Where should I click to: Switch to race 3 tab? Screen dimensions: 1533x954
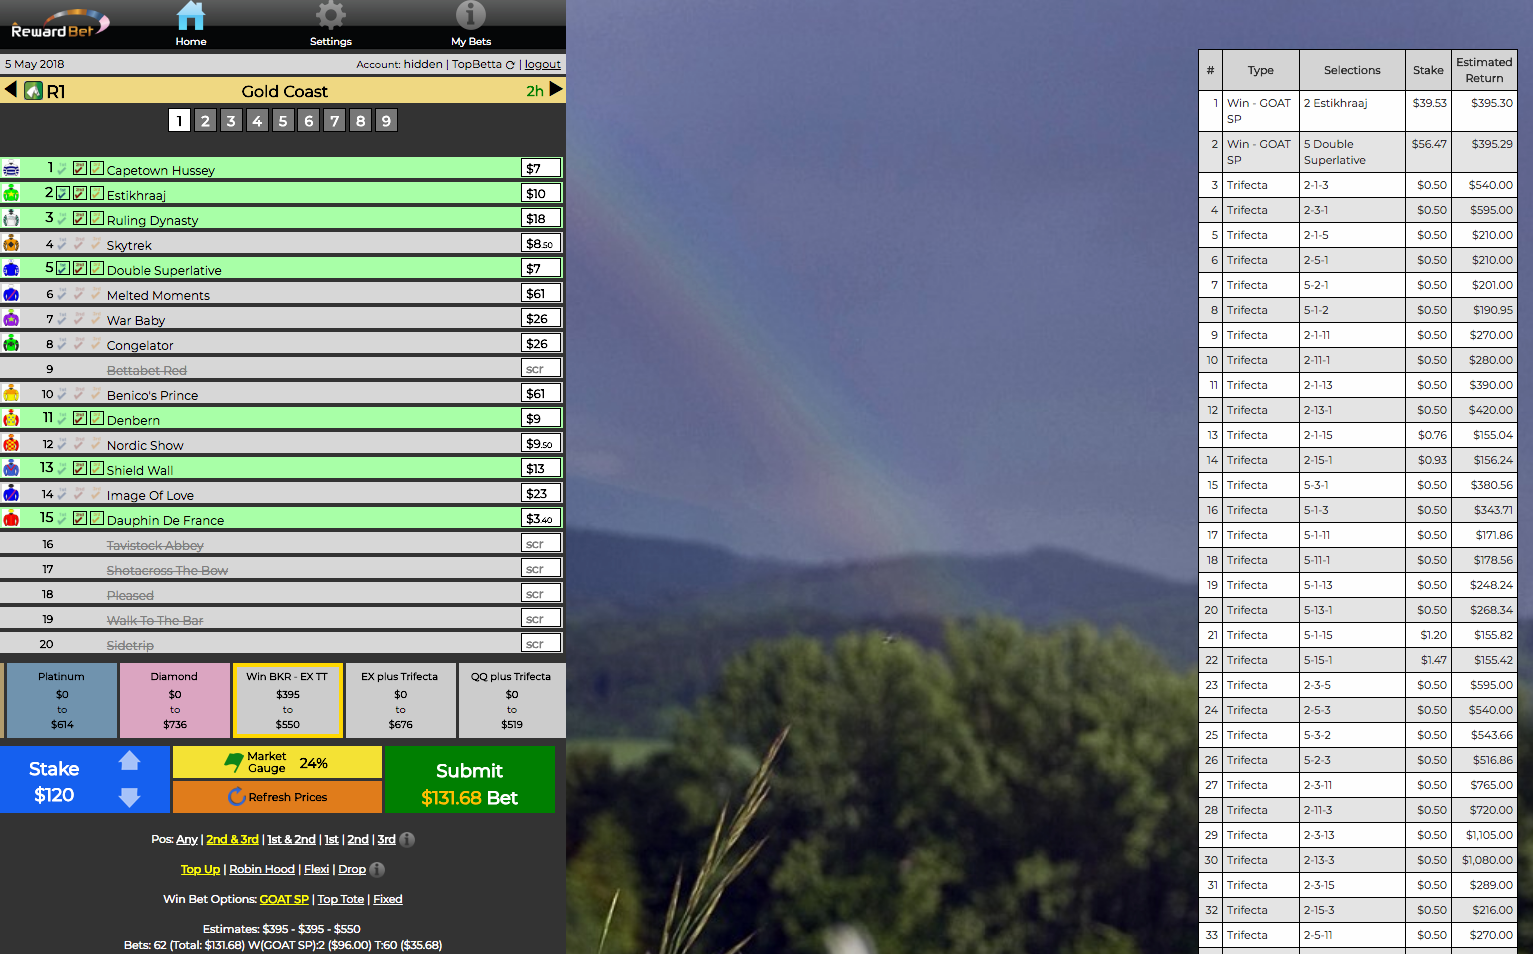click(231, 121)
